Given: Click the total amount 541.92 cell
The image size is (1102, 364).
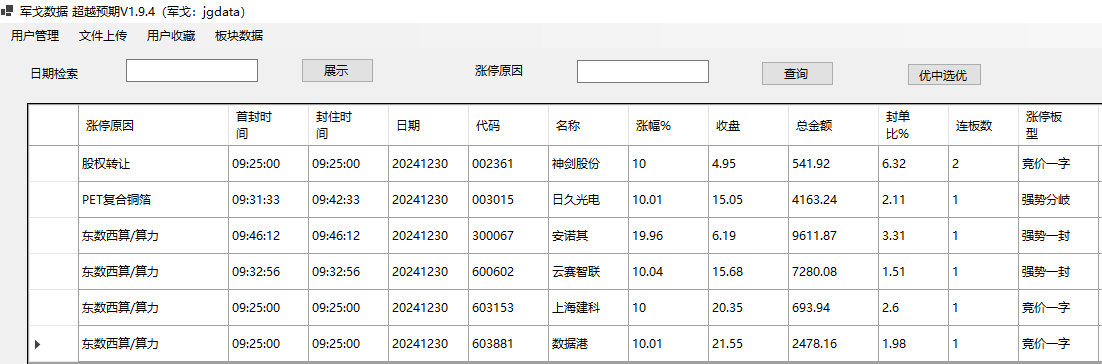Looking at the screenshot, I should (x=834, y=164).
